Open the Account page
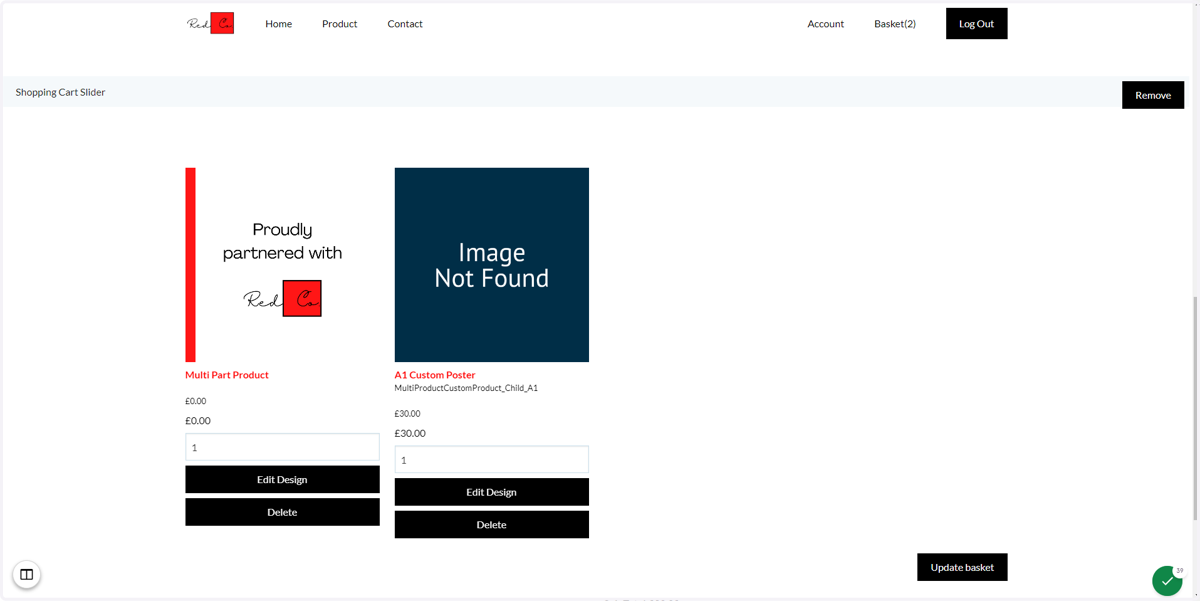The image size is (1200, 601). coord(826,24)
